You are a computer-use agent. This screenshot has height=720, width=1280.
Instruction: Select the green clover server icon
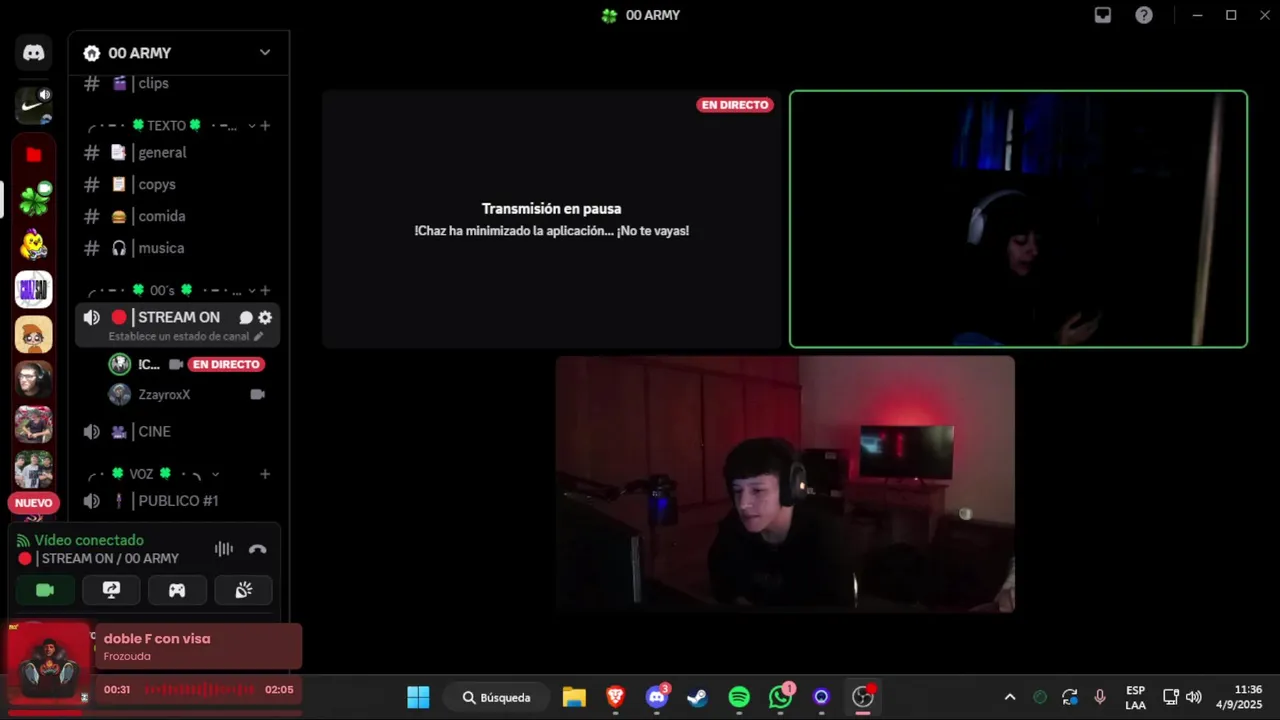[34, 199]
